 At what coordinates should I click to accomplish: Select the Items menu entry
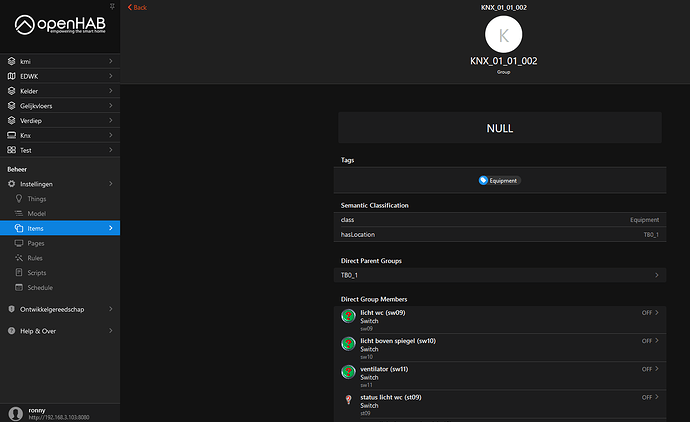(60, 228)
